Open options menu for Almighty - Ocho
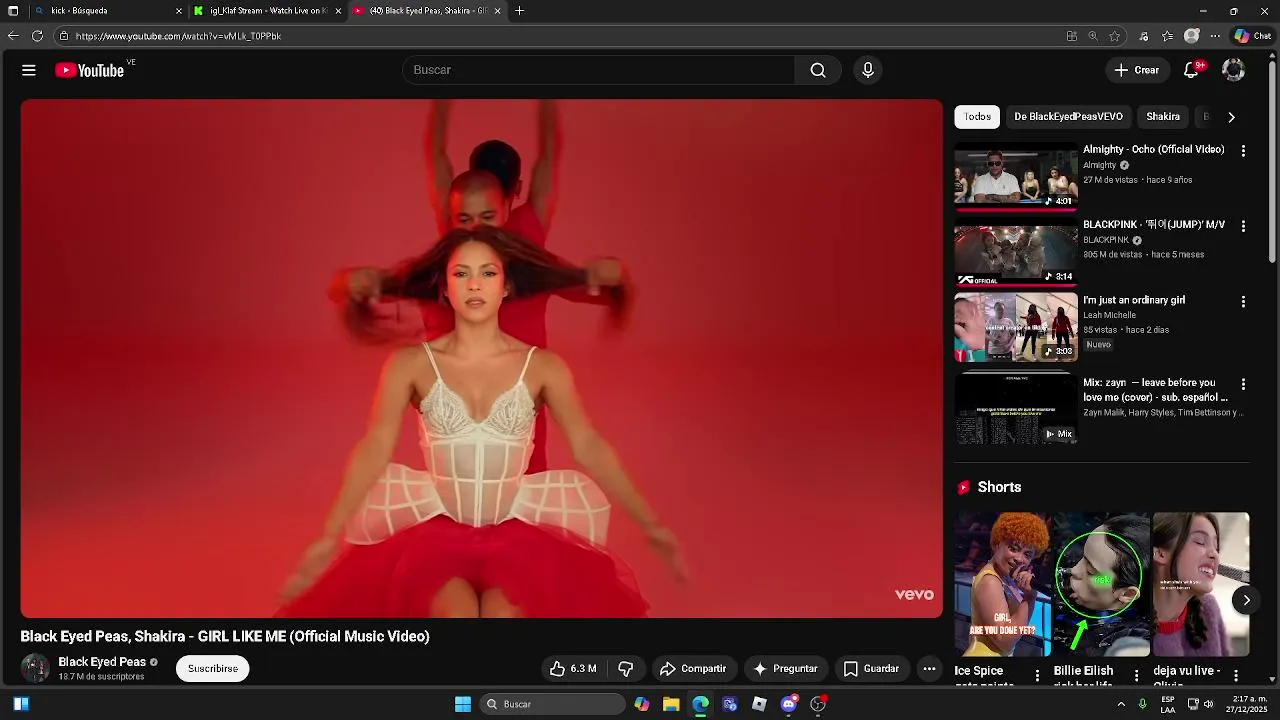 point(1243,151)
